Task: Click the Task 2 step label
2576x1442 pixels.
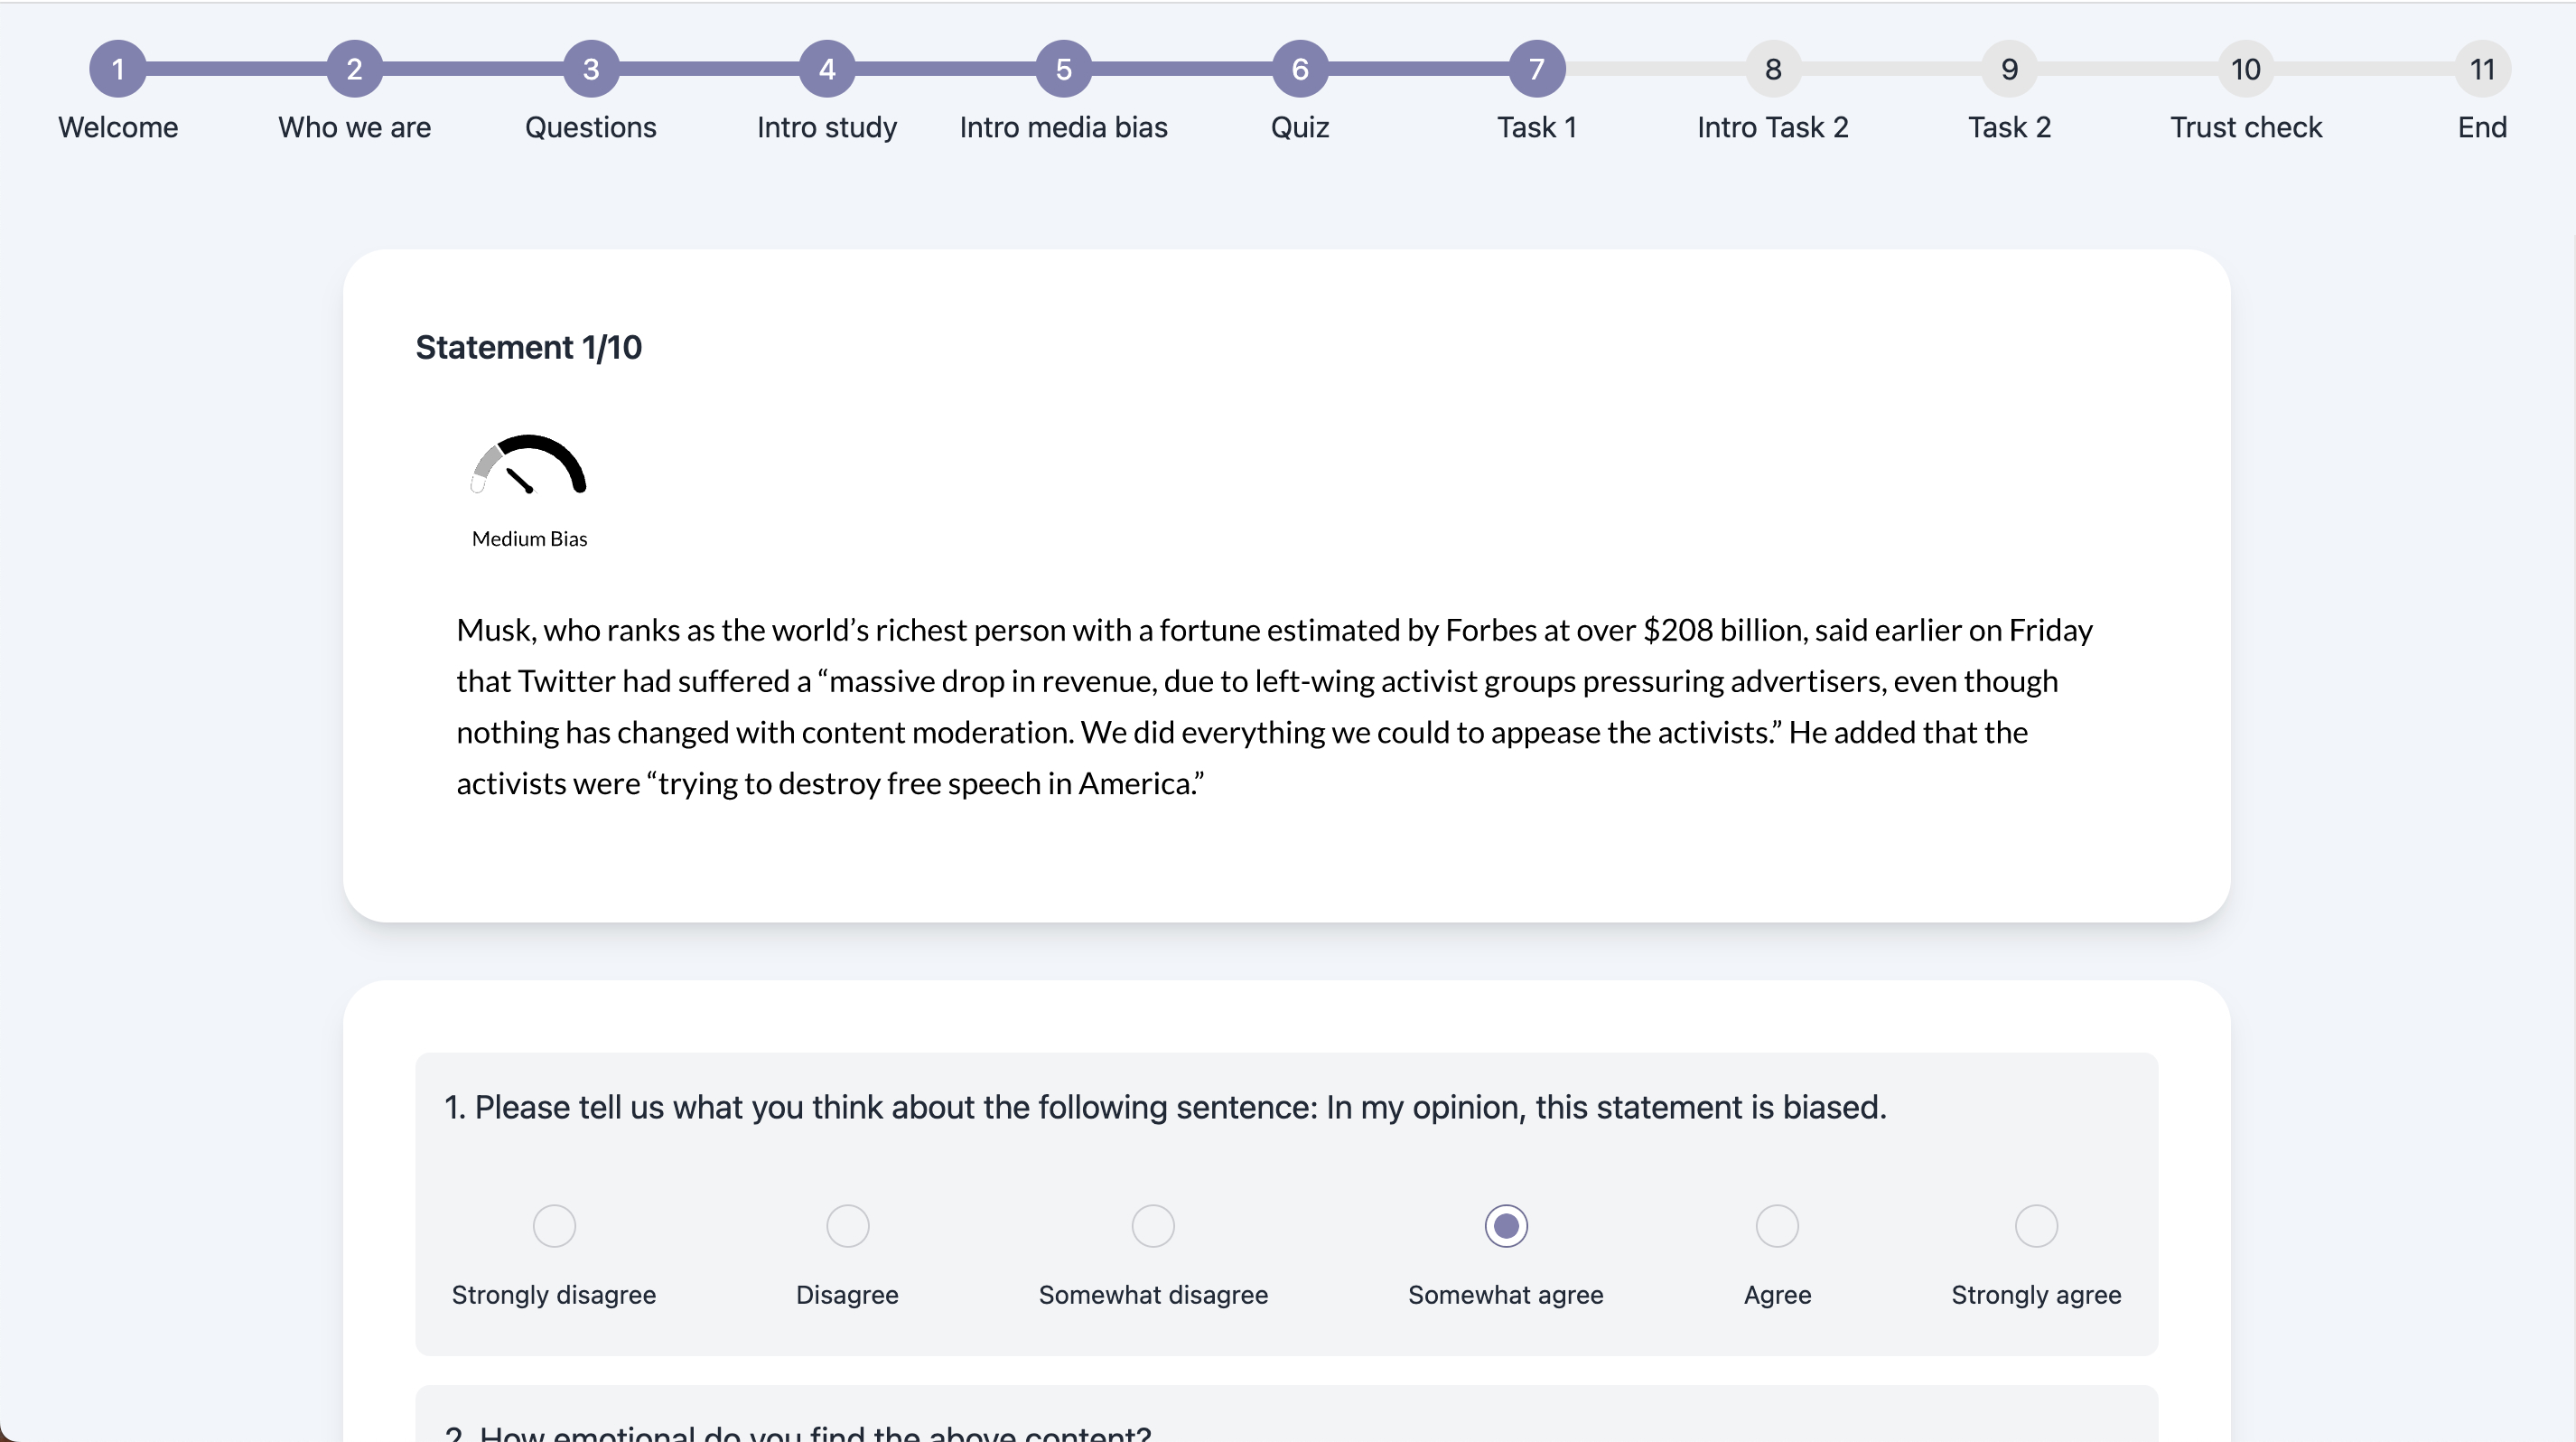Action: [x=2010, y=128]
